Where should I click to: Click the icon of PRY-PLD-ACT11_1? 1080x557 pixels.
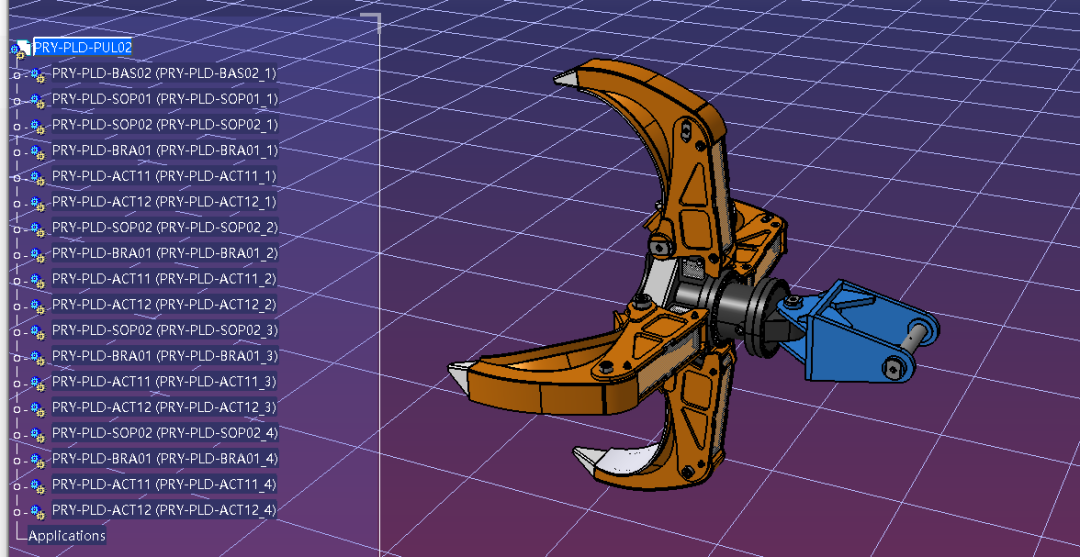37,178
